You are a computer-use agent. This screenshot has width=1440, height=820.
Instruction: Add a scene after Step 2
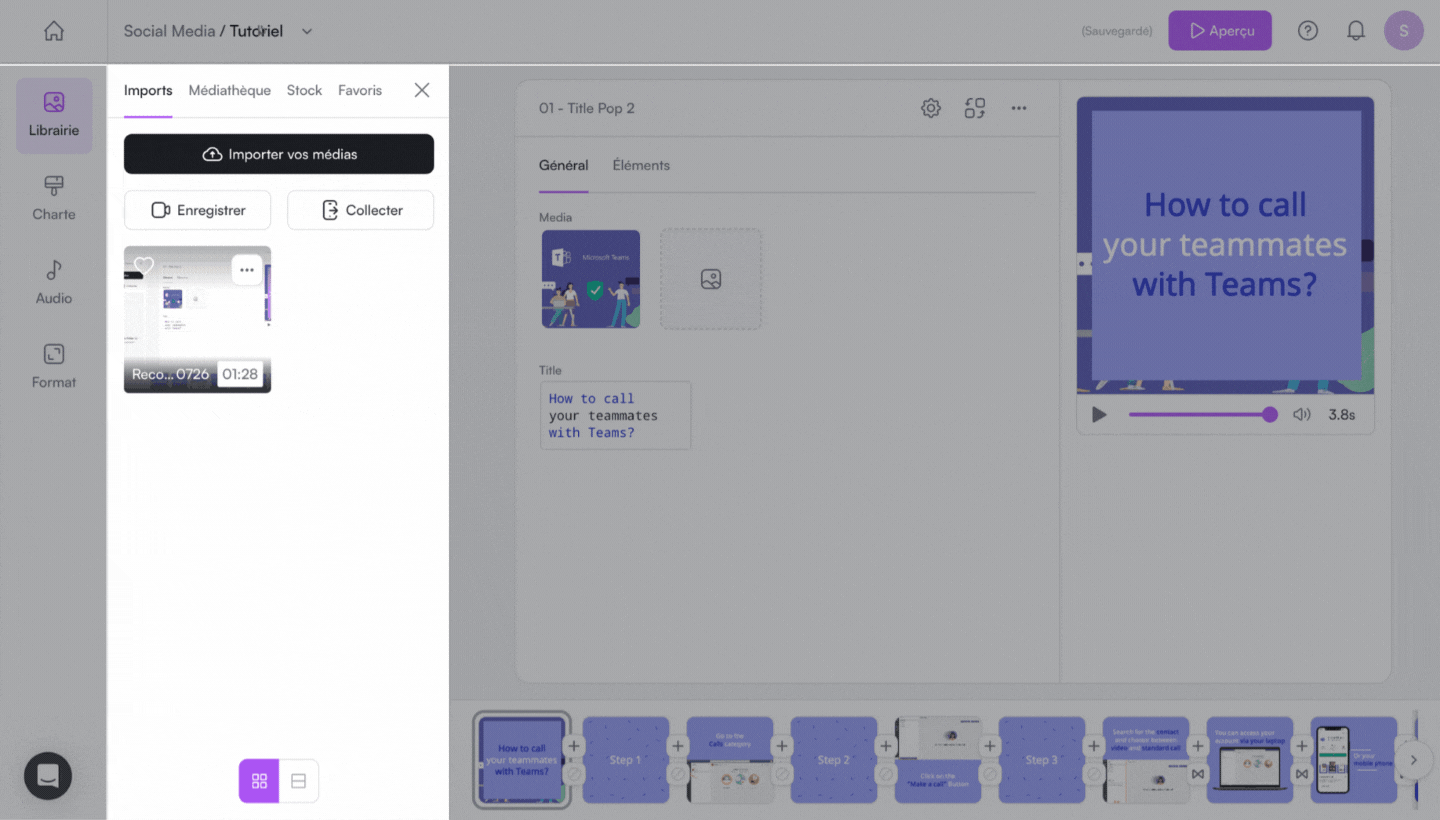[886, 746]
